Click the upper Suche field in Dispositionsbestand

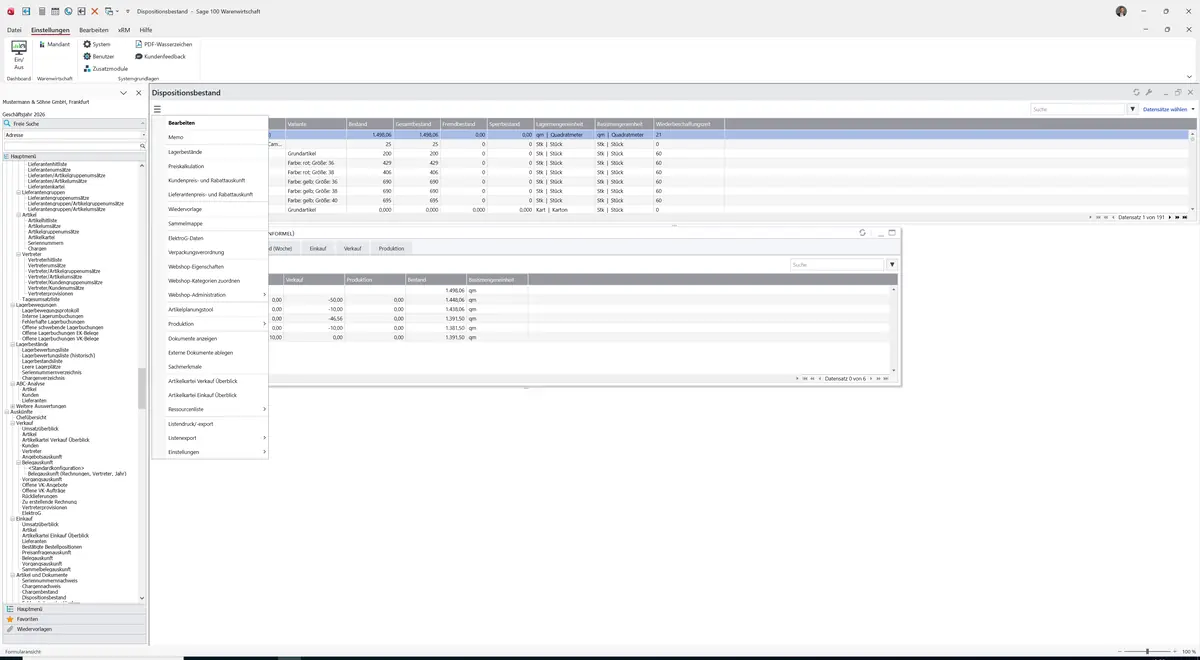[x=1078, y=109]
